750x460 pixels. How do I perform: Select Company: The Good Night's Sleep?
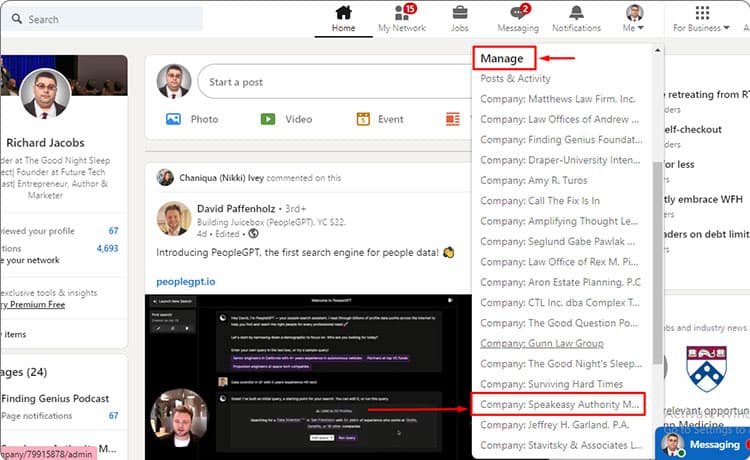tap(561, 364)
